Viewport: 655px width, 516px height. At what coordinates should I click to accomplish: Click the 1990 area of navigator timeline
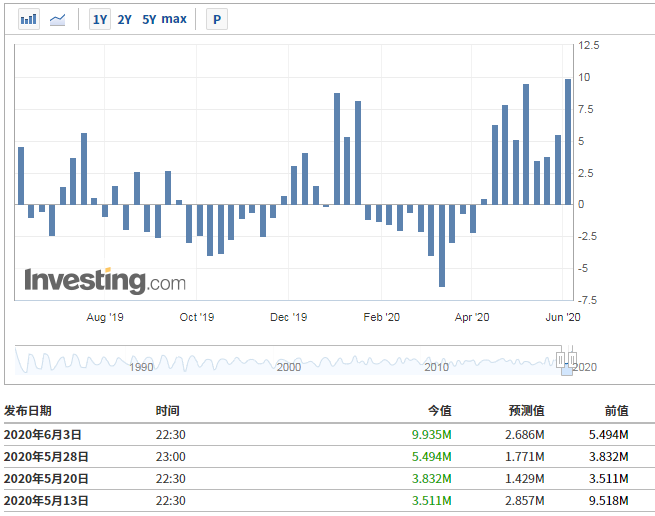pyautogui.click(x=141, y=367)
